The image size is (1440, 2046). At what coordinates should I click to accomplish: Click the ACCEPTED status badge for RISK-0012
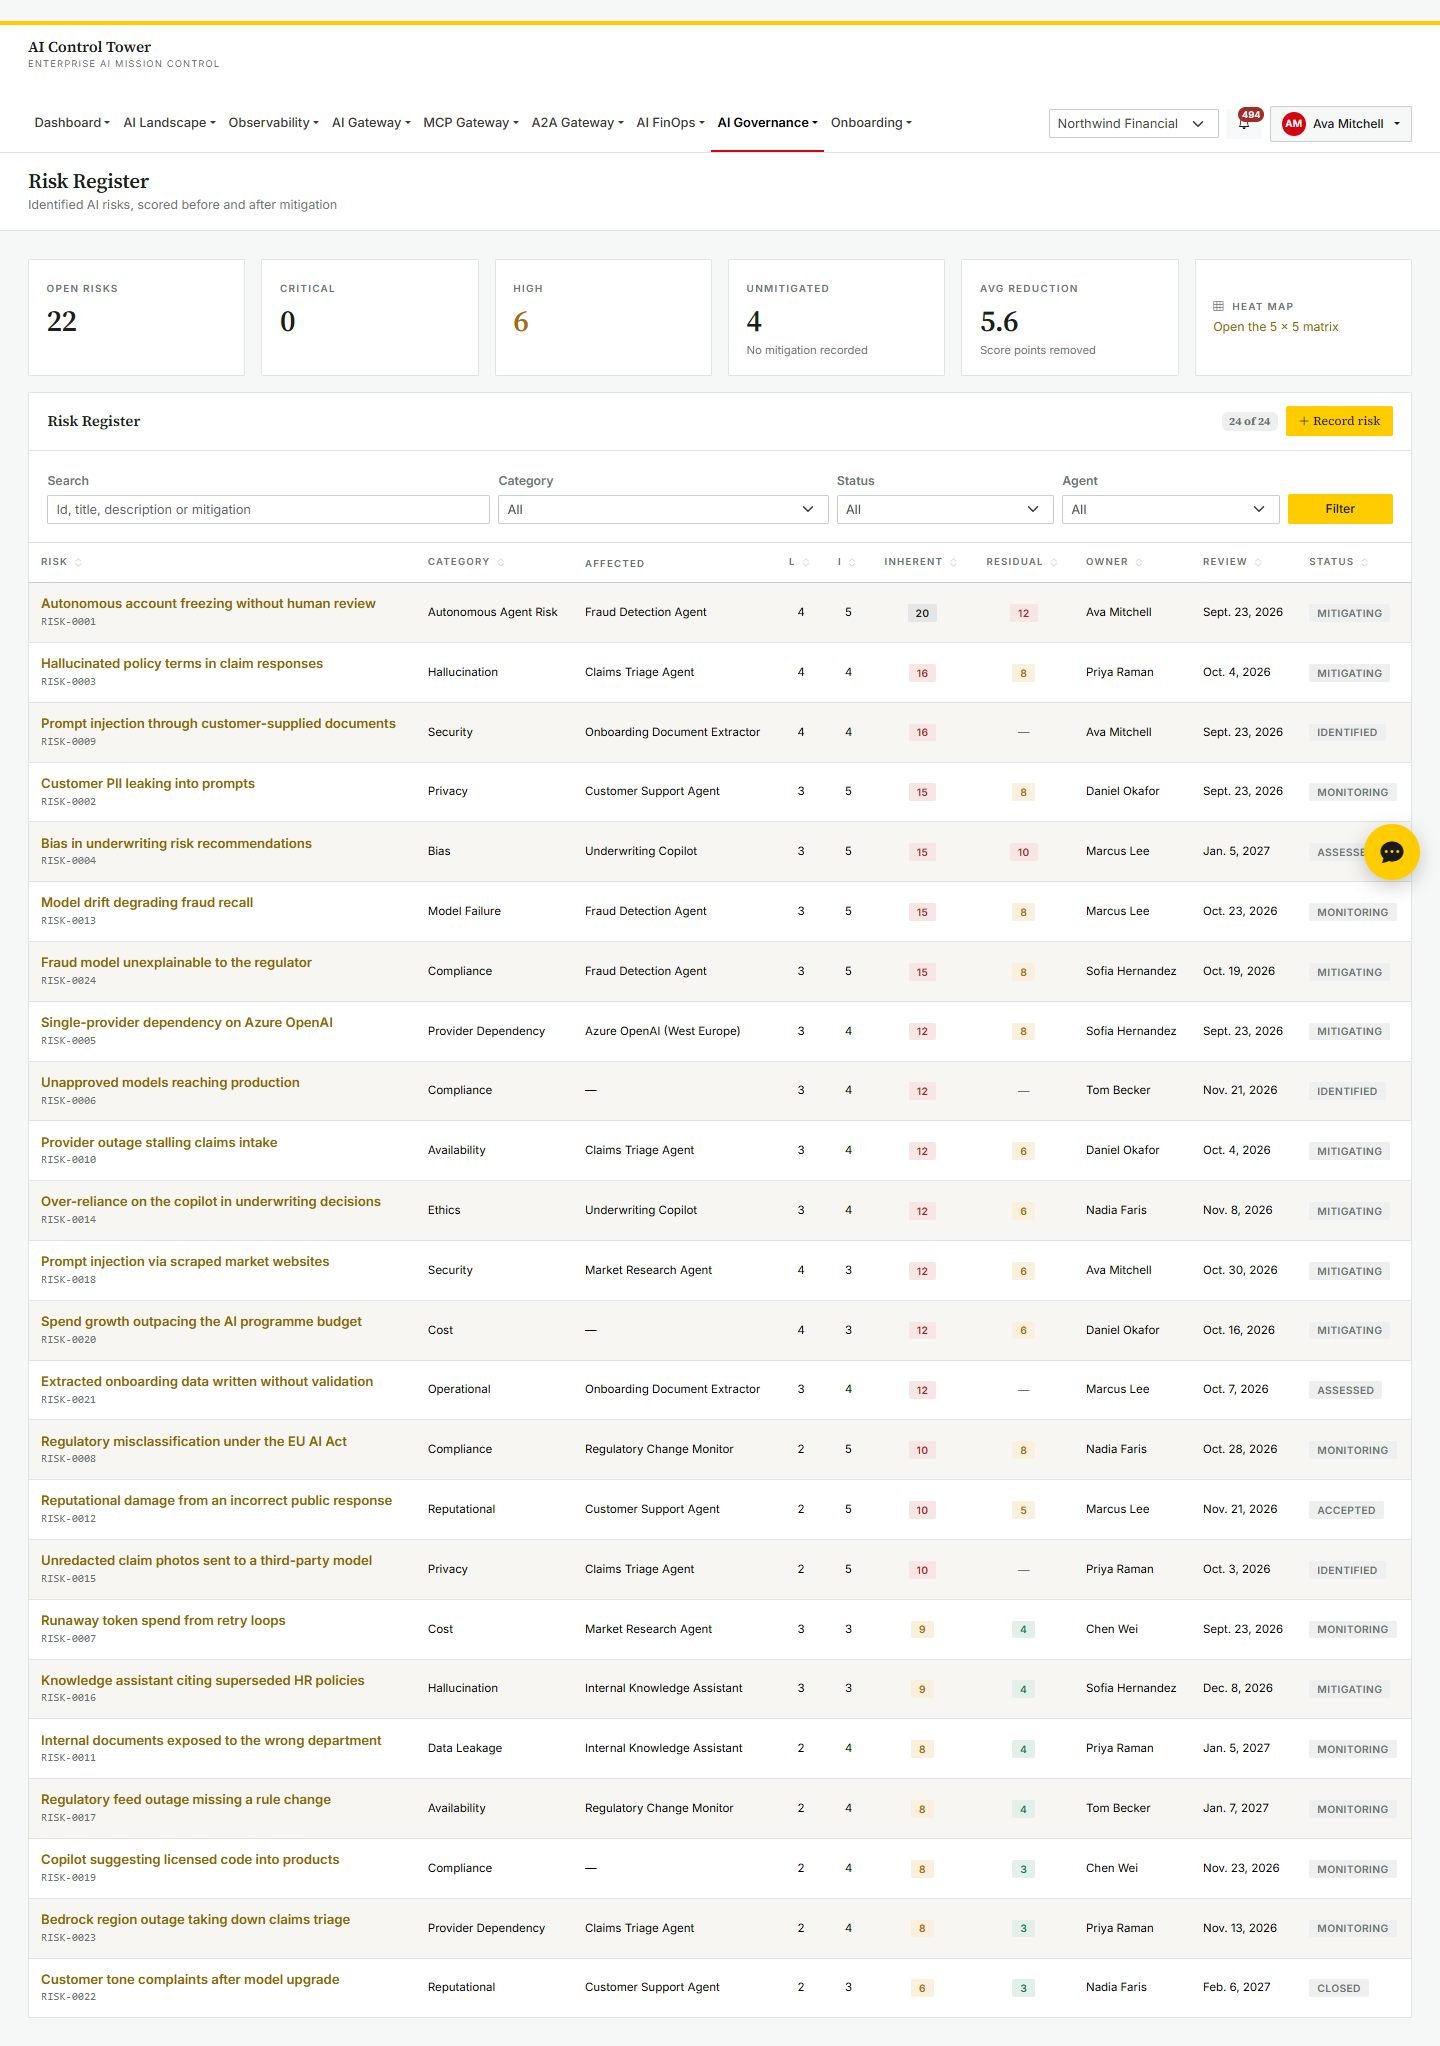pos(1346,1510)
